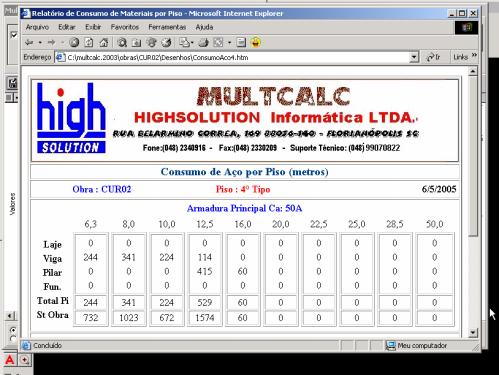Viewport: 499px width, 375px height.
Task: Click the St Obra value 1023
Action: tap(129, 318)
